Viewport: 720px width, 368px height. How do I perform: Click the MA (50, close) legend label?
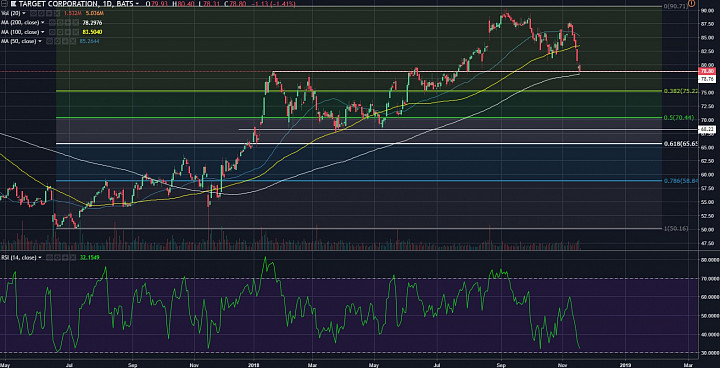click(x=18, y=41)
